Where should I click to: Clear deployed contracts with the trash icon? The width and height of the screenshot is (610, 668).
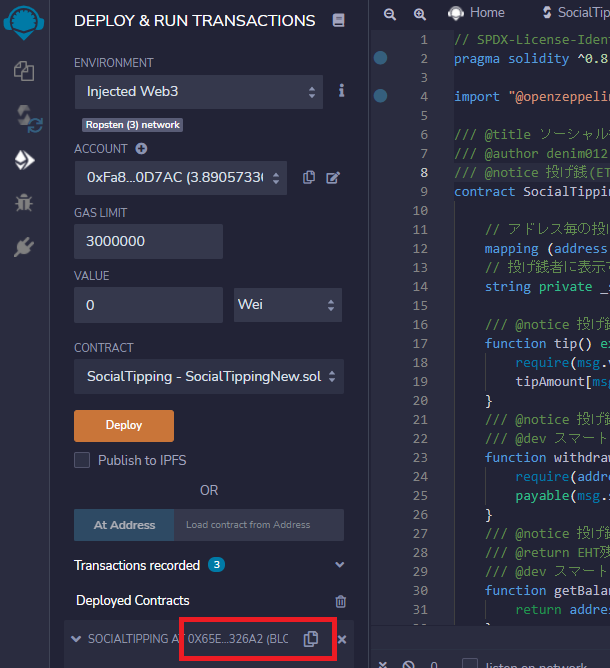[340, 601]
